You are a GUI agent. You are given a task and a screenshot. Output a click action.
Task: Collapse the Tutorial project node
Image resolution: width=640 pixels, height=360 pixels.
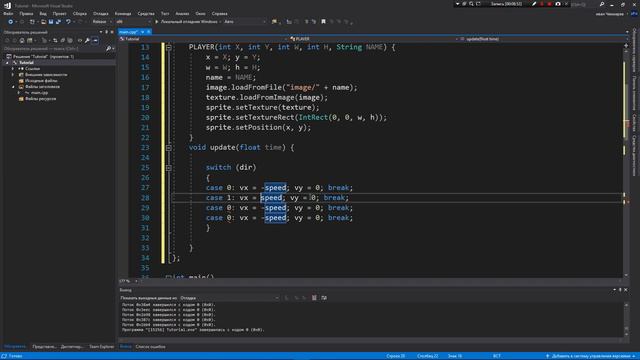(x=7, y=63)
